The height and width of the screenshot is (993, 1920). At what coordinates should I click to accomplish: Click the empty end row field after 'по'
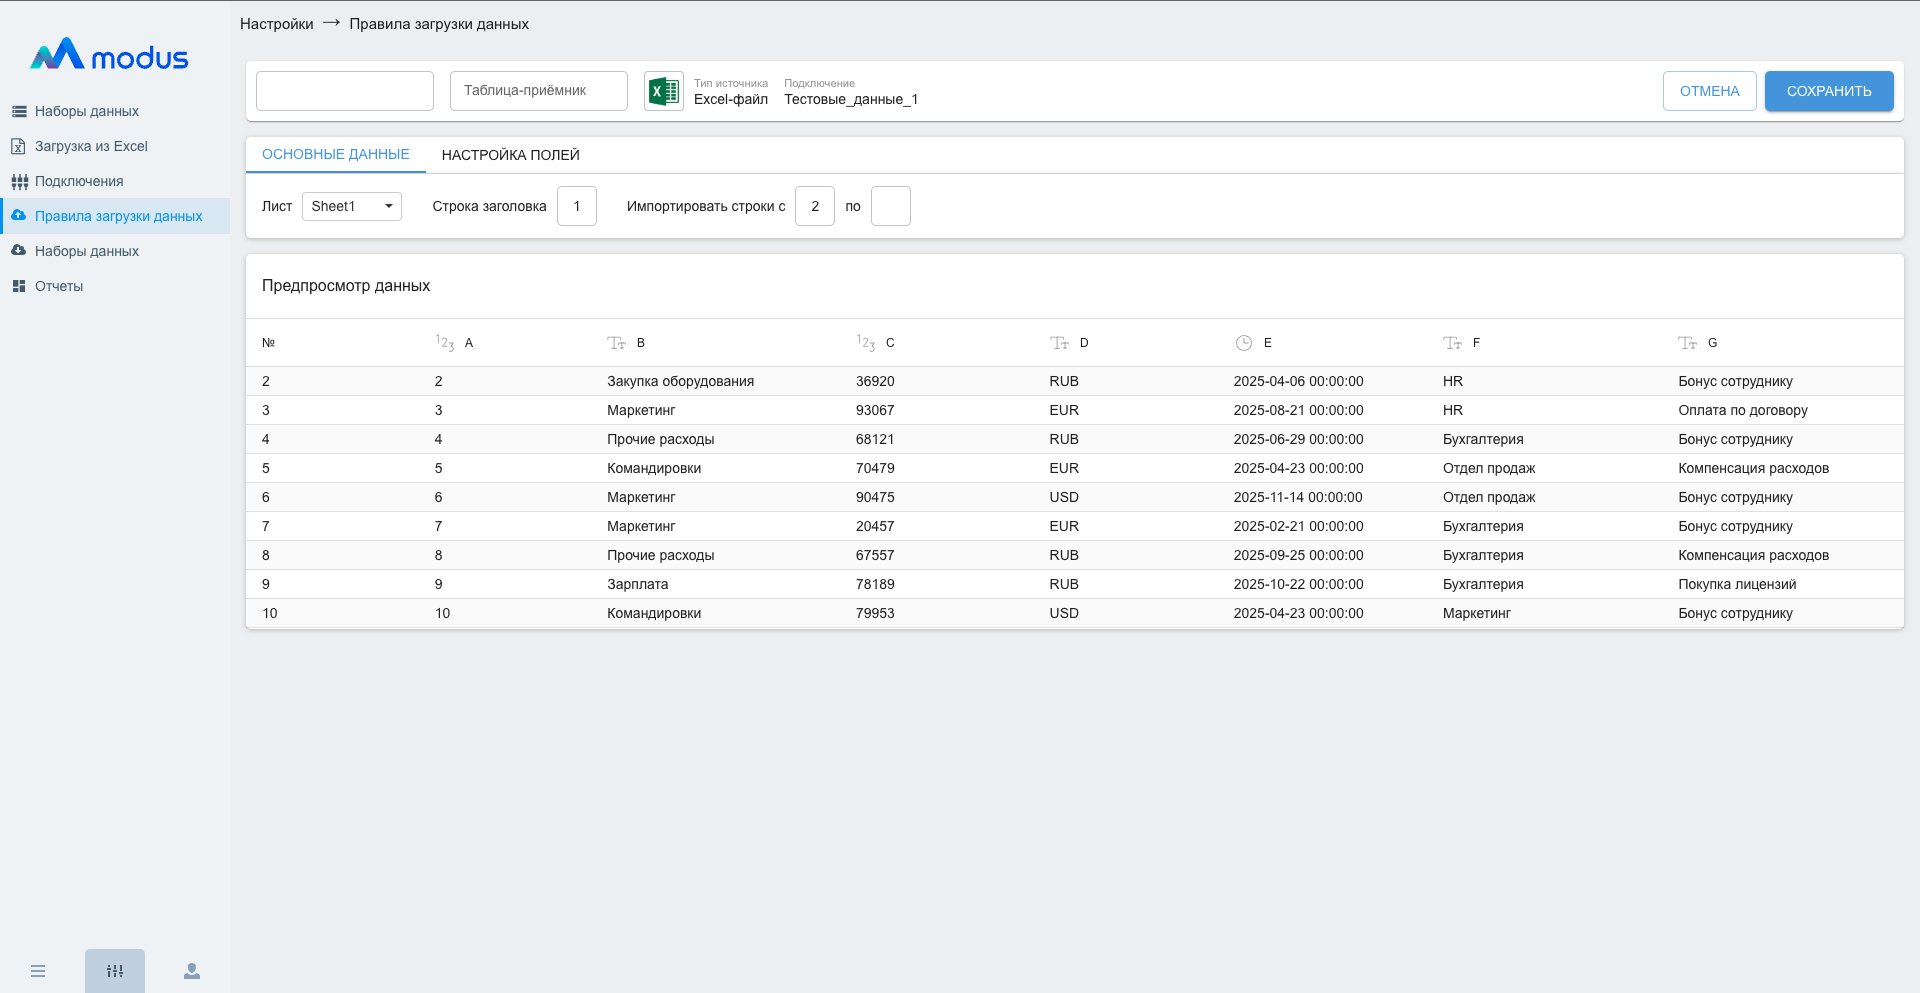[890, 206]
